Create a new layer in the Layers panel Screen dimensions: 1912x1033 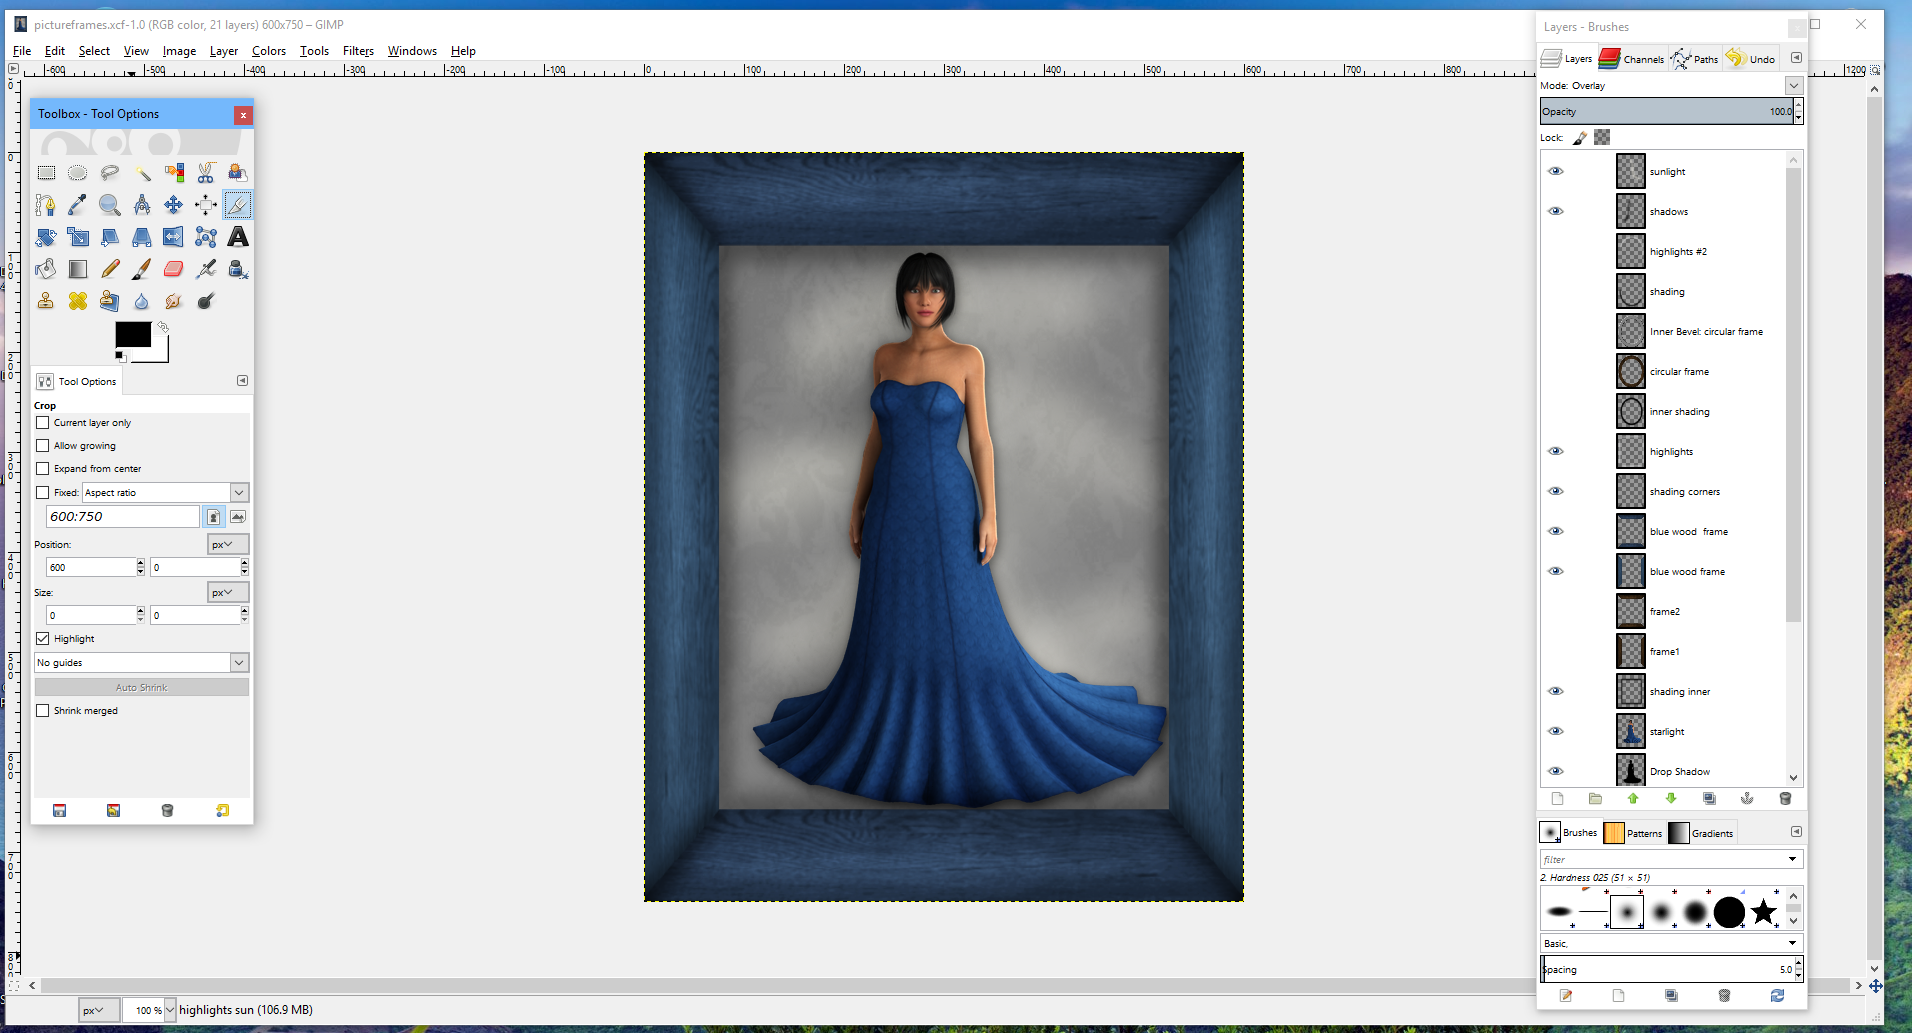(1557, 799)
